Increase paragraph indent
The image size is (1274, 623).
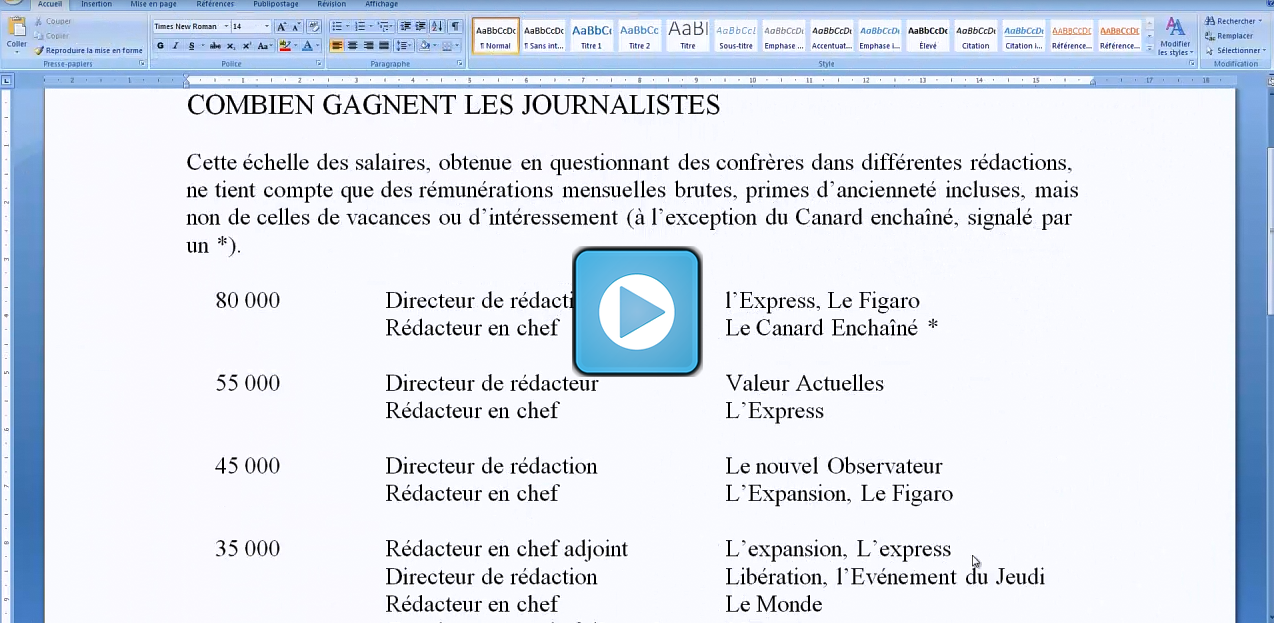pyautogui.click(x=421, y=26)
